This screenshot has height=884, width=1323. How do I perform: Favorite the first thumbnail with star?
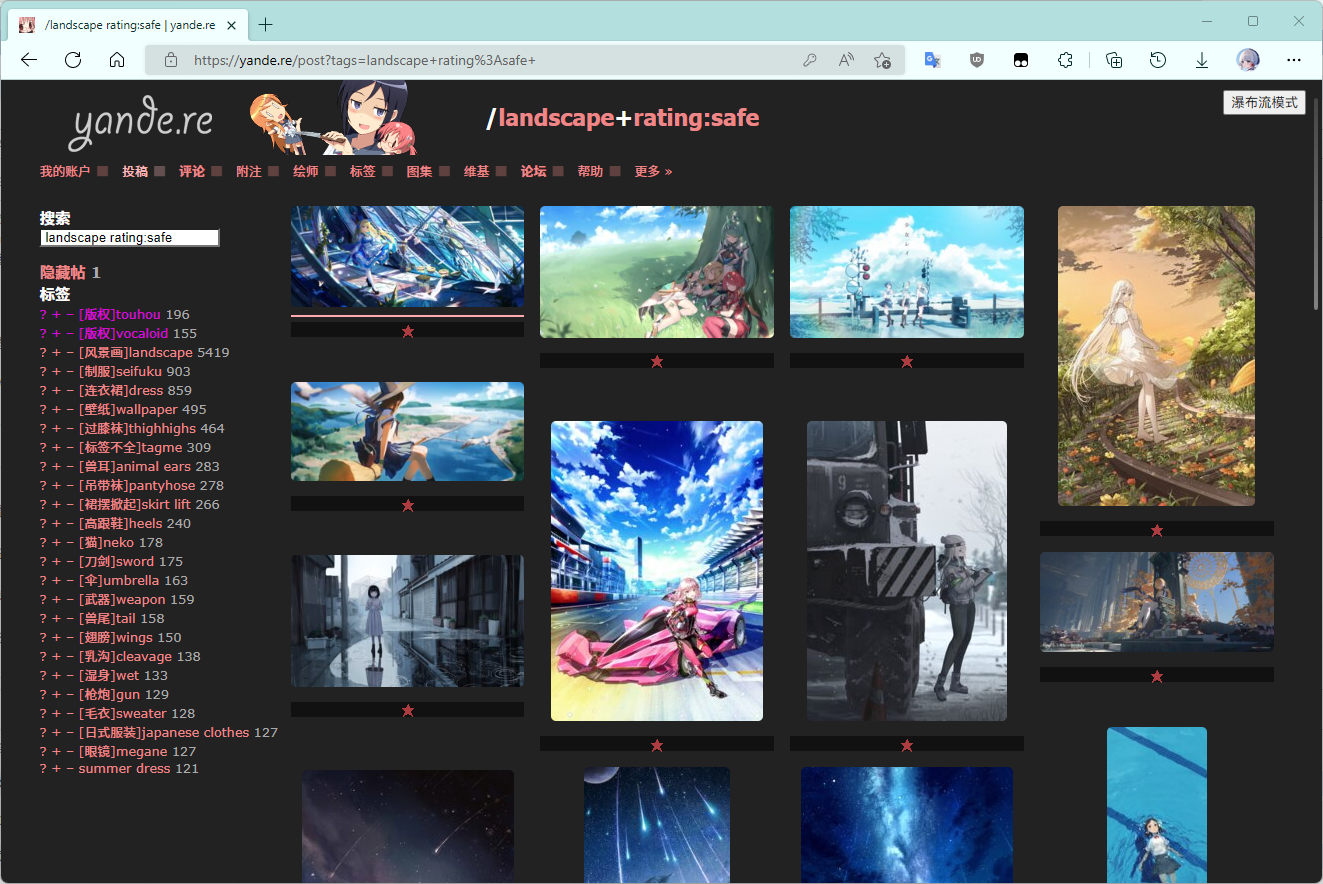pyautogui.click(x=407, y=331)
